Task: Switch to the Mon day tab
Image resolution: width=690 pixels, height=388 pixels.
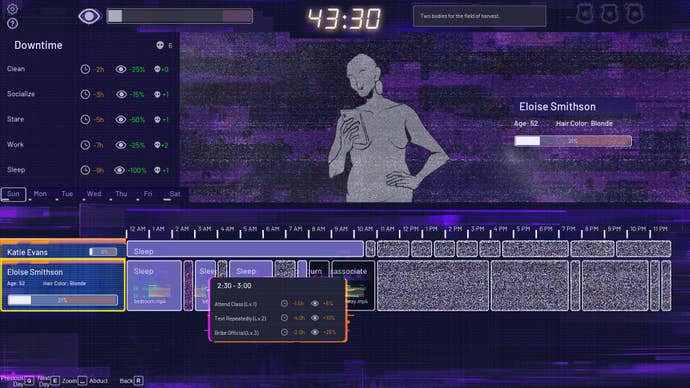Action: click(x=40, y=194)
